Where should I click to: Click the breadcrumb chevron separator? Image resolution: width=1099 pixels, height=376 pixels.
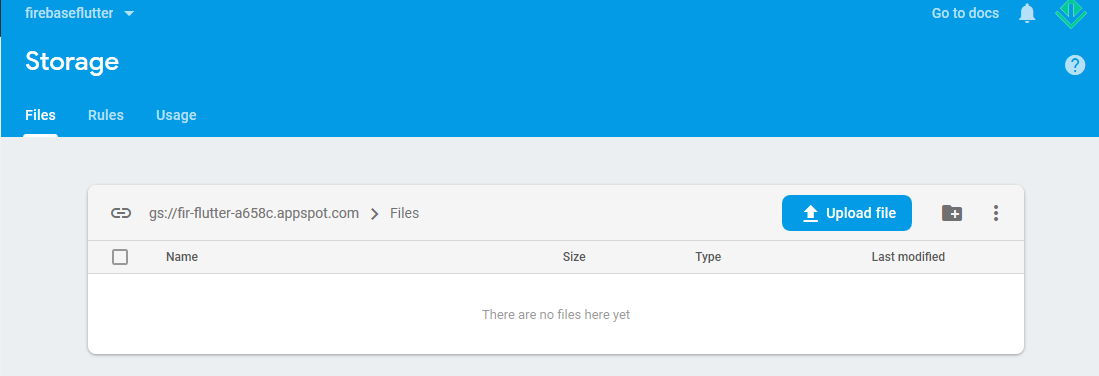point(375,214)
